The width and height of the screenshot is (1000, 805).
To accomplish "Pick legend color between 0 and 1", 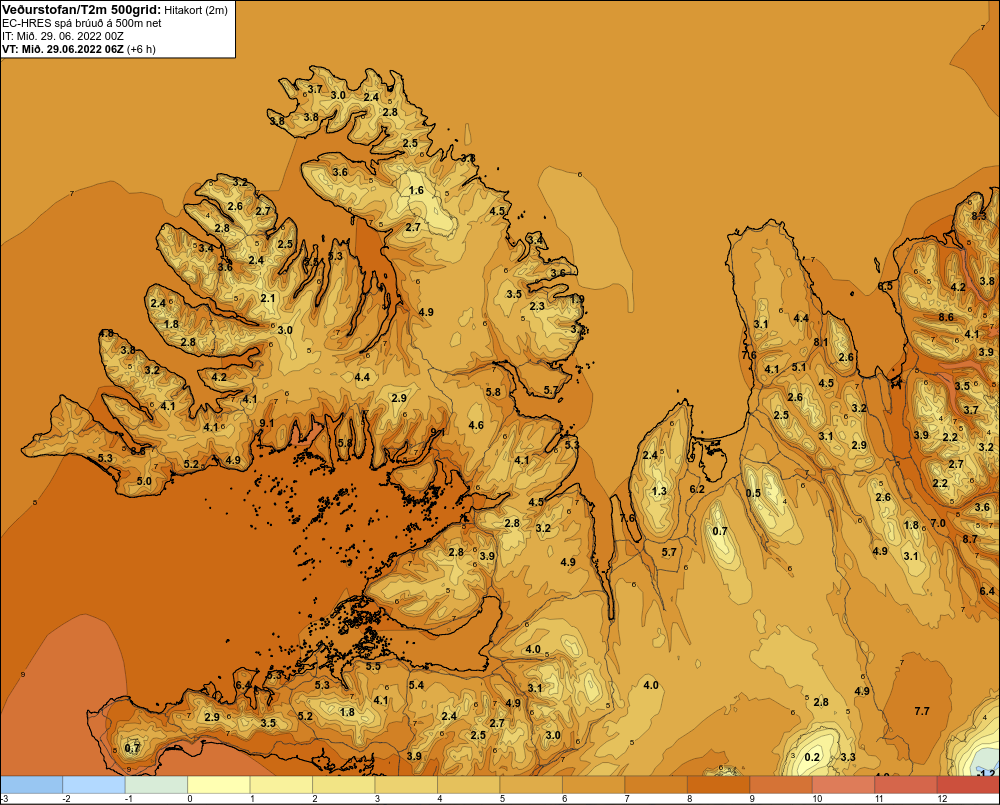I will coord(219,784).
